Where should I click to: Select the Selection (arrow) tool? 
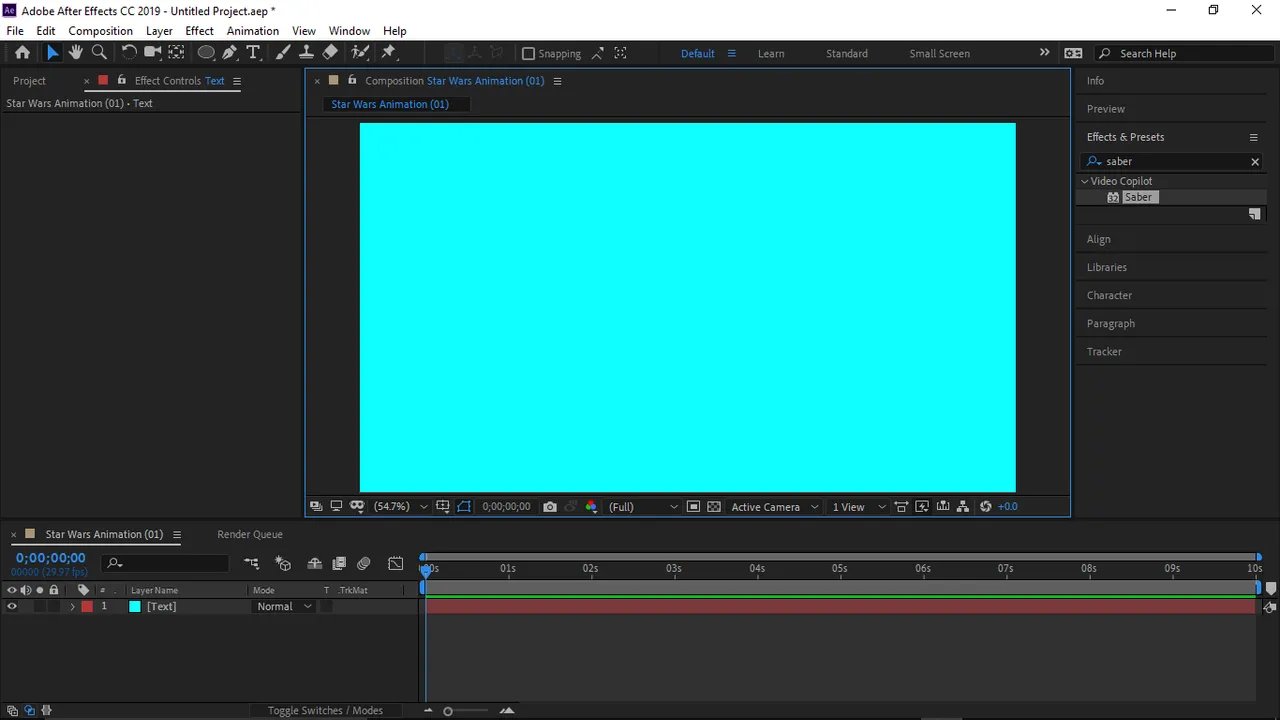(x=52, y=53)
